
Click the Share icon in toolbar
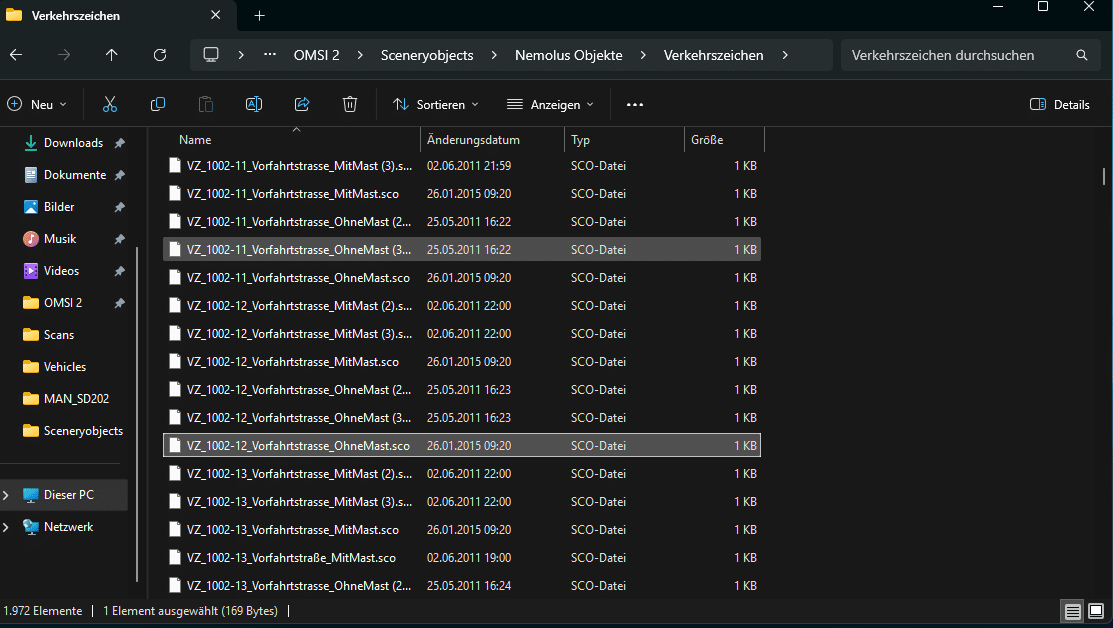tap(302, 104)
